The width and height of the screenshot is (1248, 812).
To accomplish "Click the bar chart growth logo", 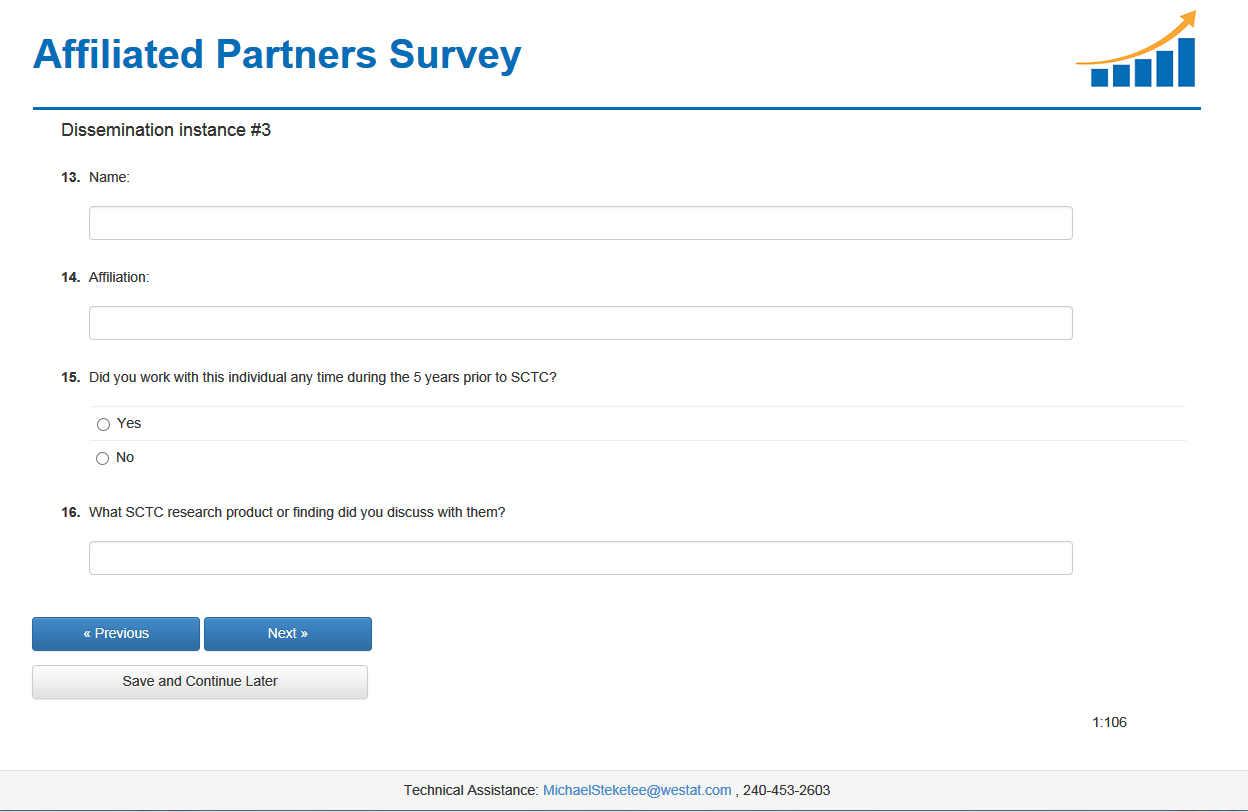I will pos(1138,51).
